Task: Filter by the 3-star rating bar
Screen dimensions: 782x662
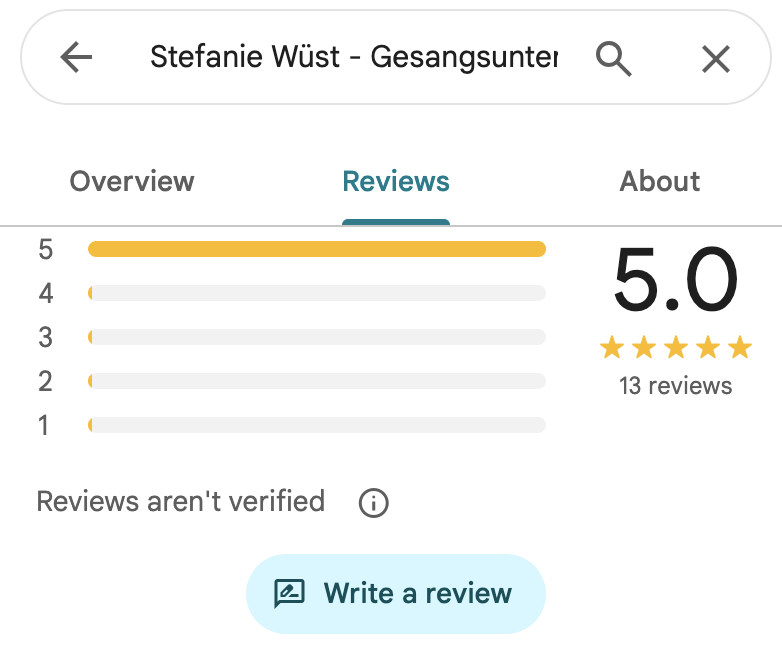Action: point(317,337)
